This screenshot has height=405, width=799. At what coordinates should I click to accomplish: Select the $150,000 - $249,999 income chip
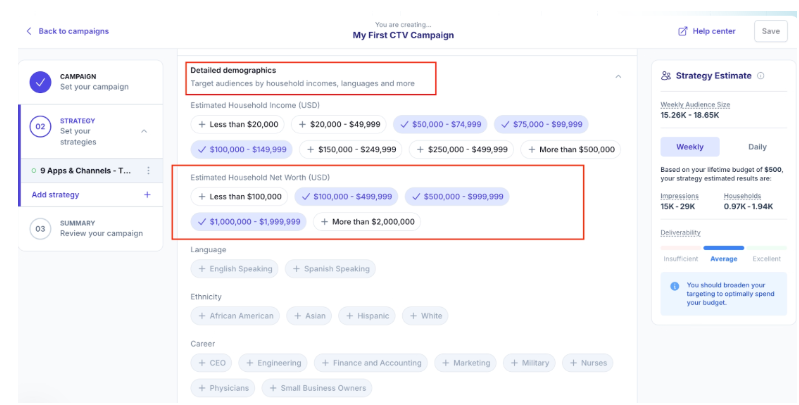(x=351, y=150)
